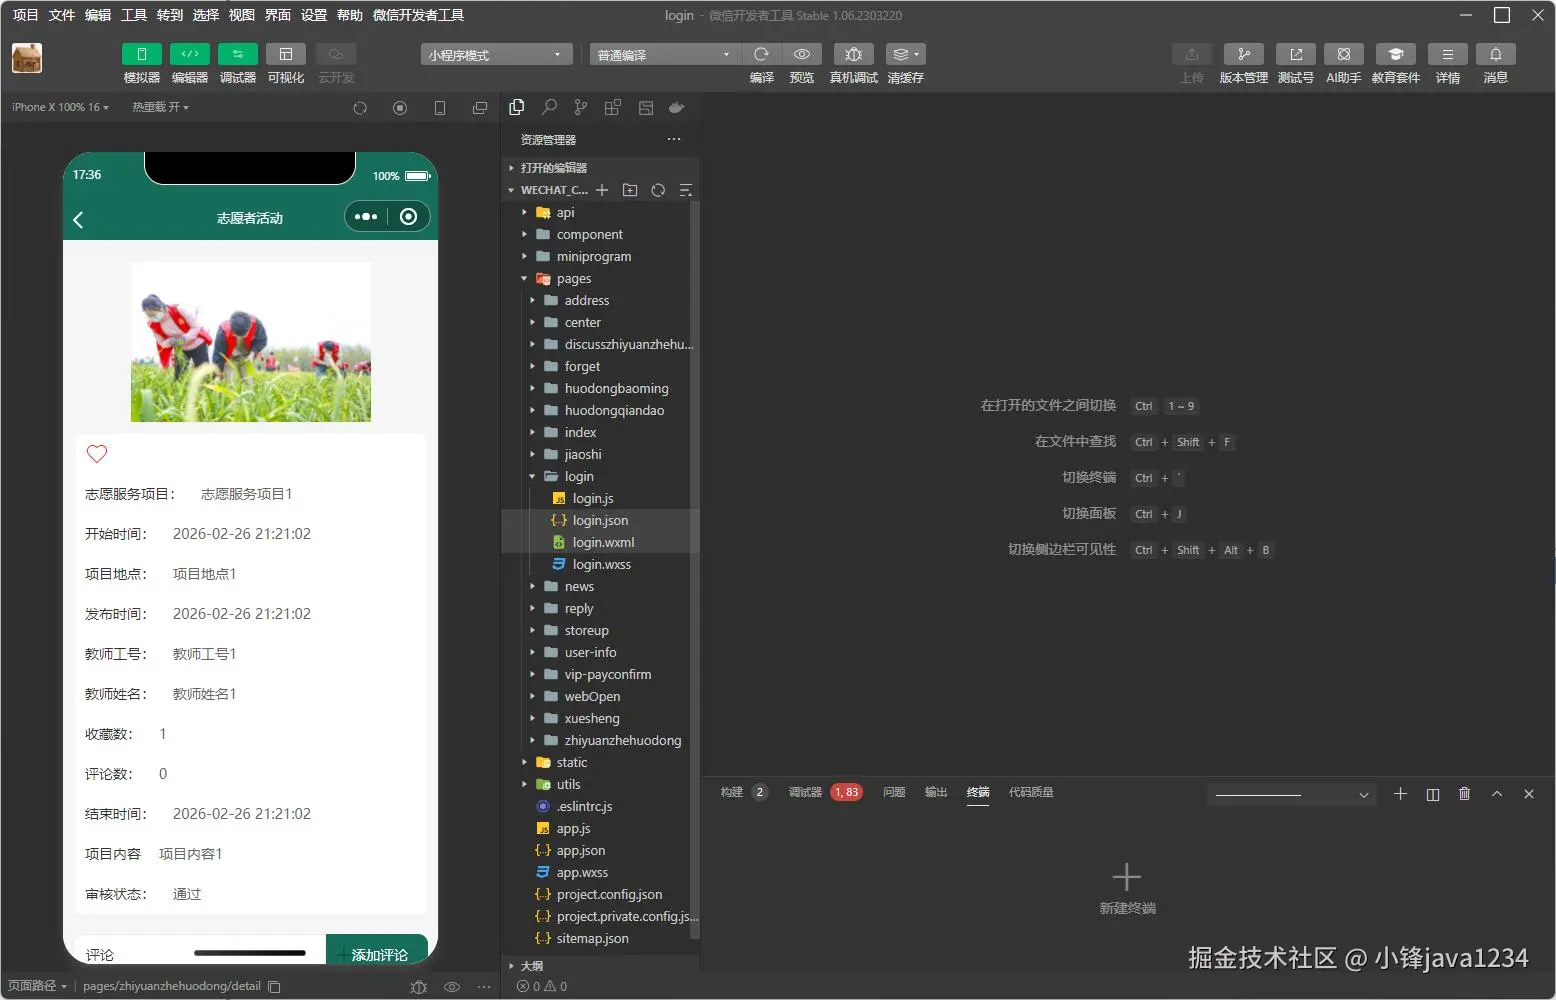This screenshot has height=1000, width=1556.
Task: Open the messages bell icon
Action: pos(1495,54)
